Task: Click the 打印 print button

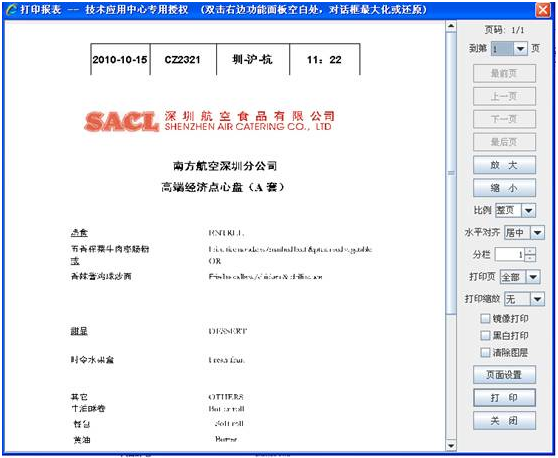Action: tap(504, 398)
